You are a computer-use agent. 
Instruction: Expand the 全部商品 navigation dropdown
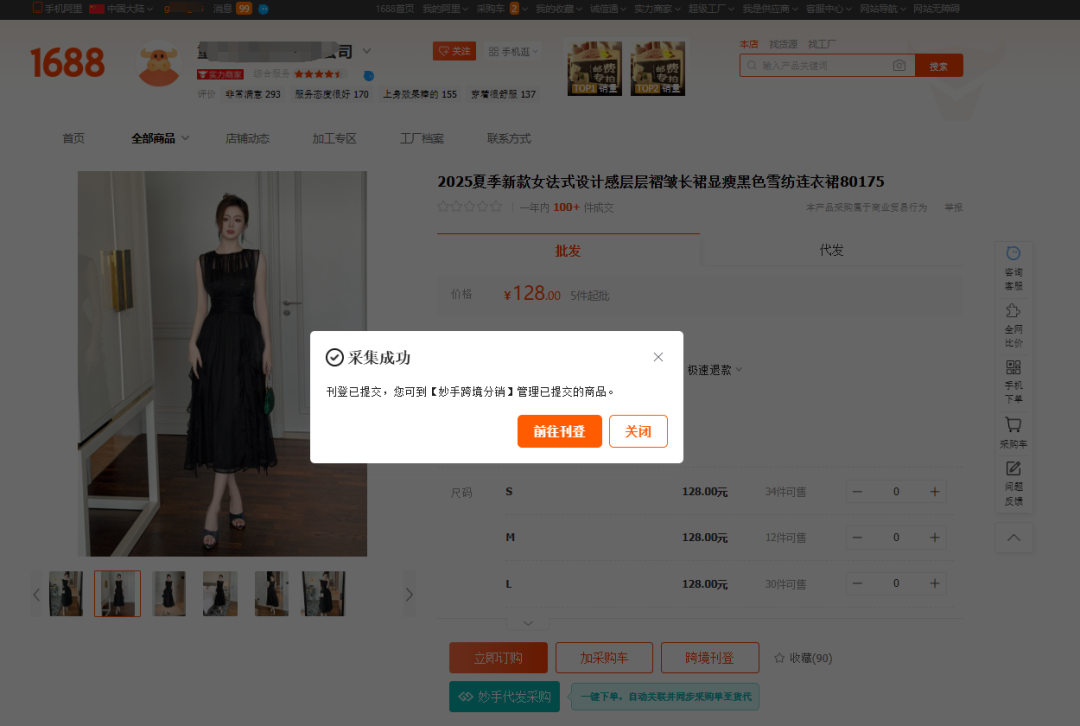[x=158, y=138]
